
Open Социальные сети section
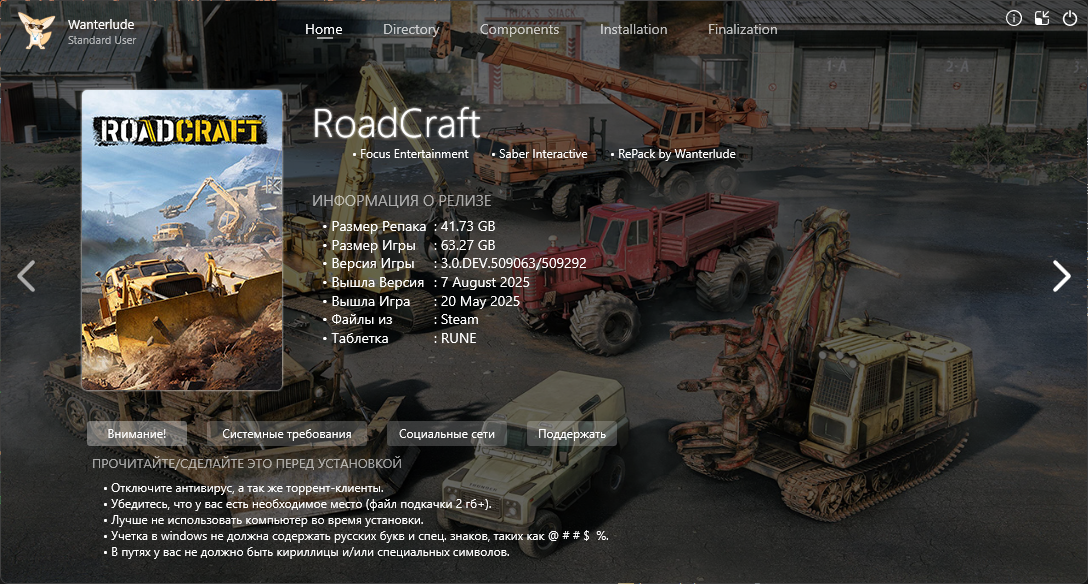click(x=447, y=433)
